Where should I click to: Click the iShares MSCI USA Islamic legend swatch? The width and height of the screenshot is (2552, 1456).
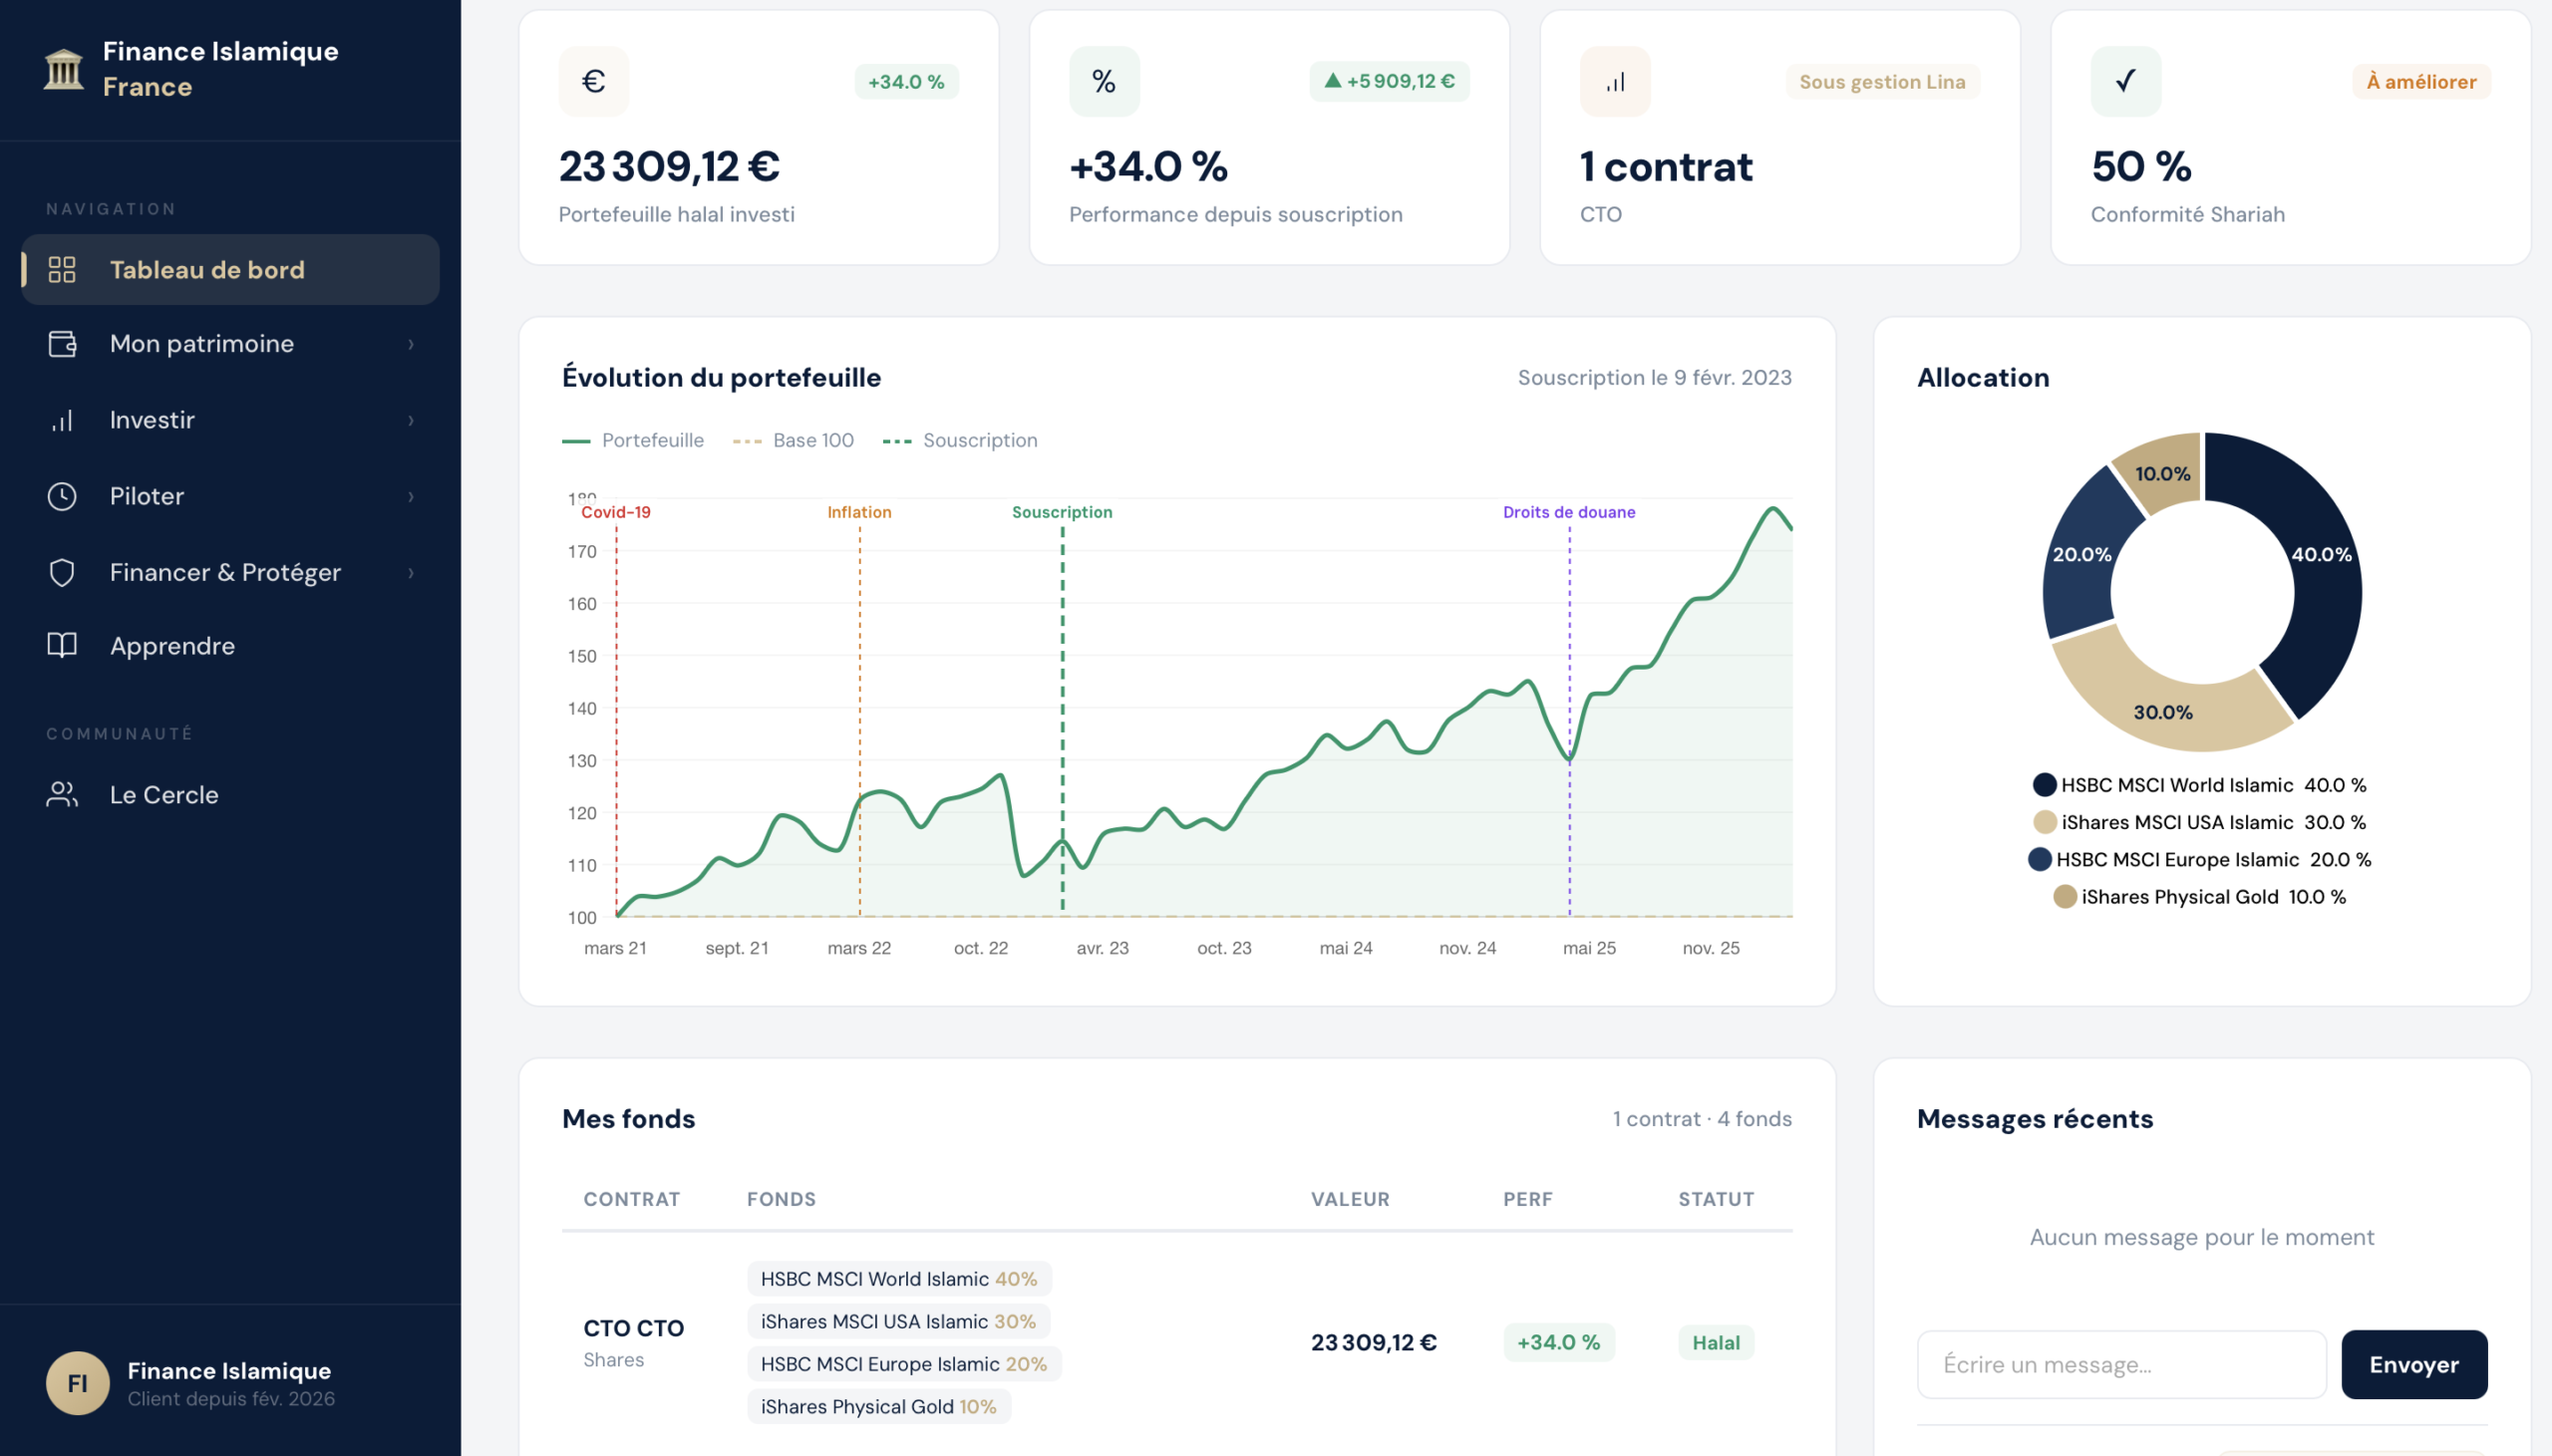(x=2045, y=821)
